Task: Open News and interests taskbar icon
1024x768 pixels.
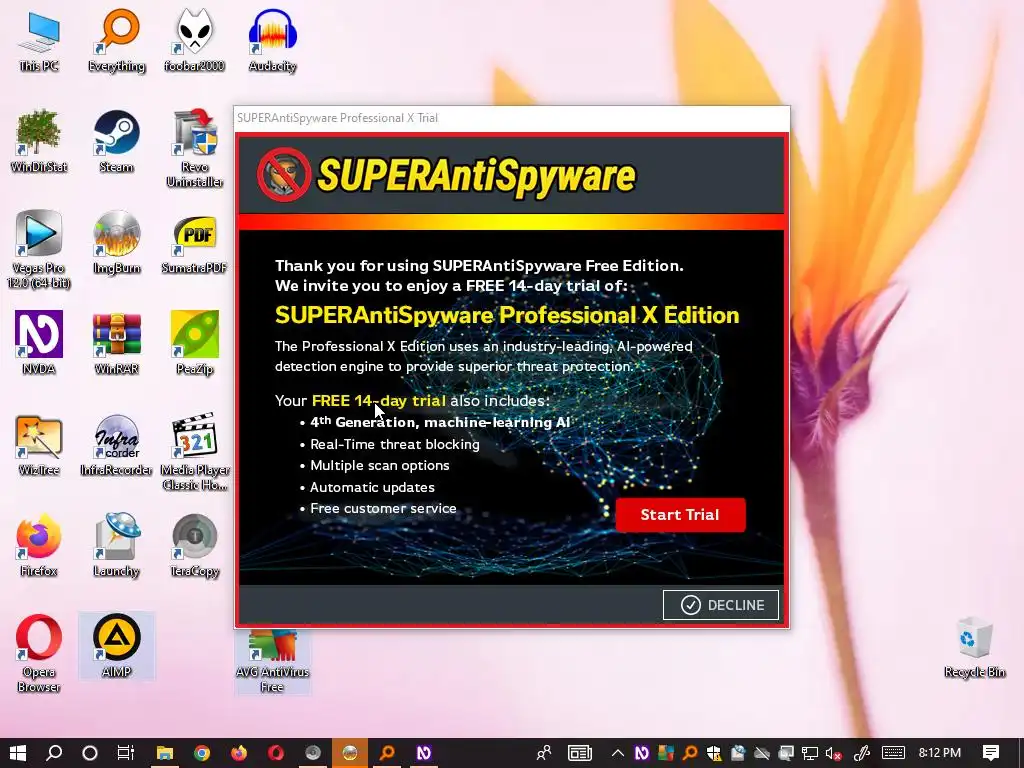Action: [579, 753]
